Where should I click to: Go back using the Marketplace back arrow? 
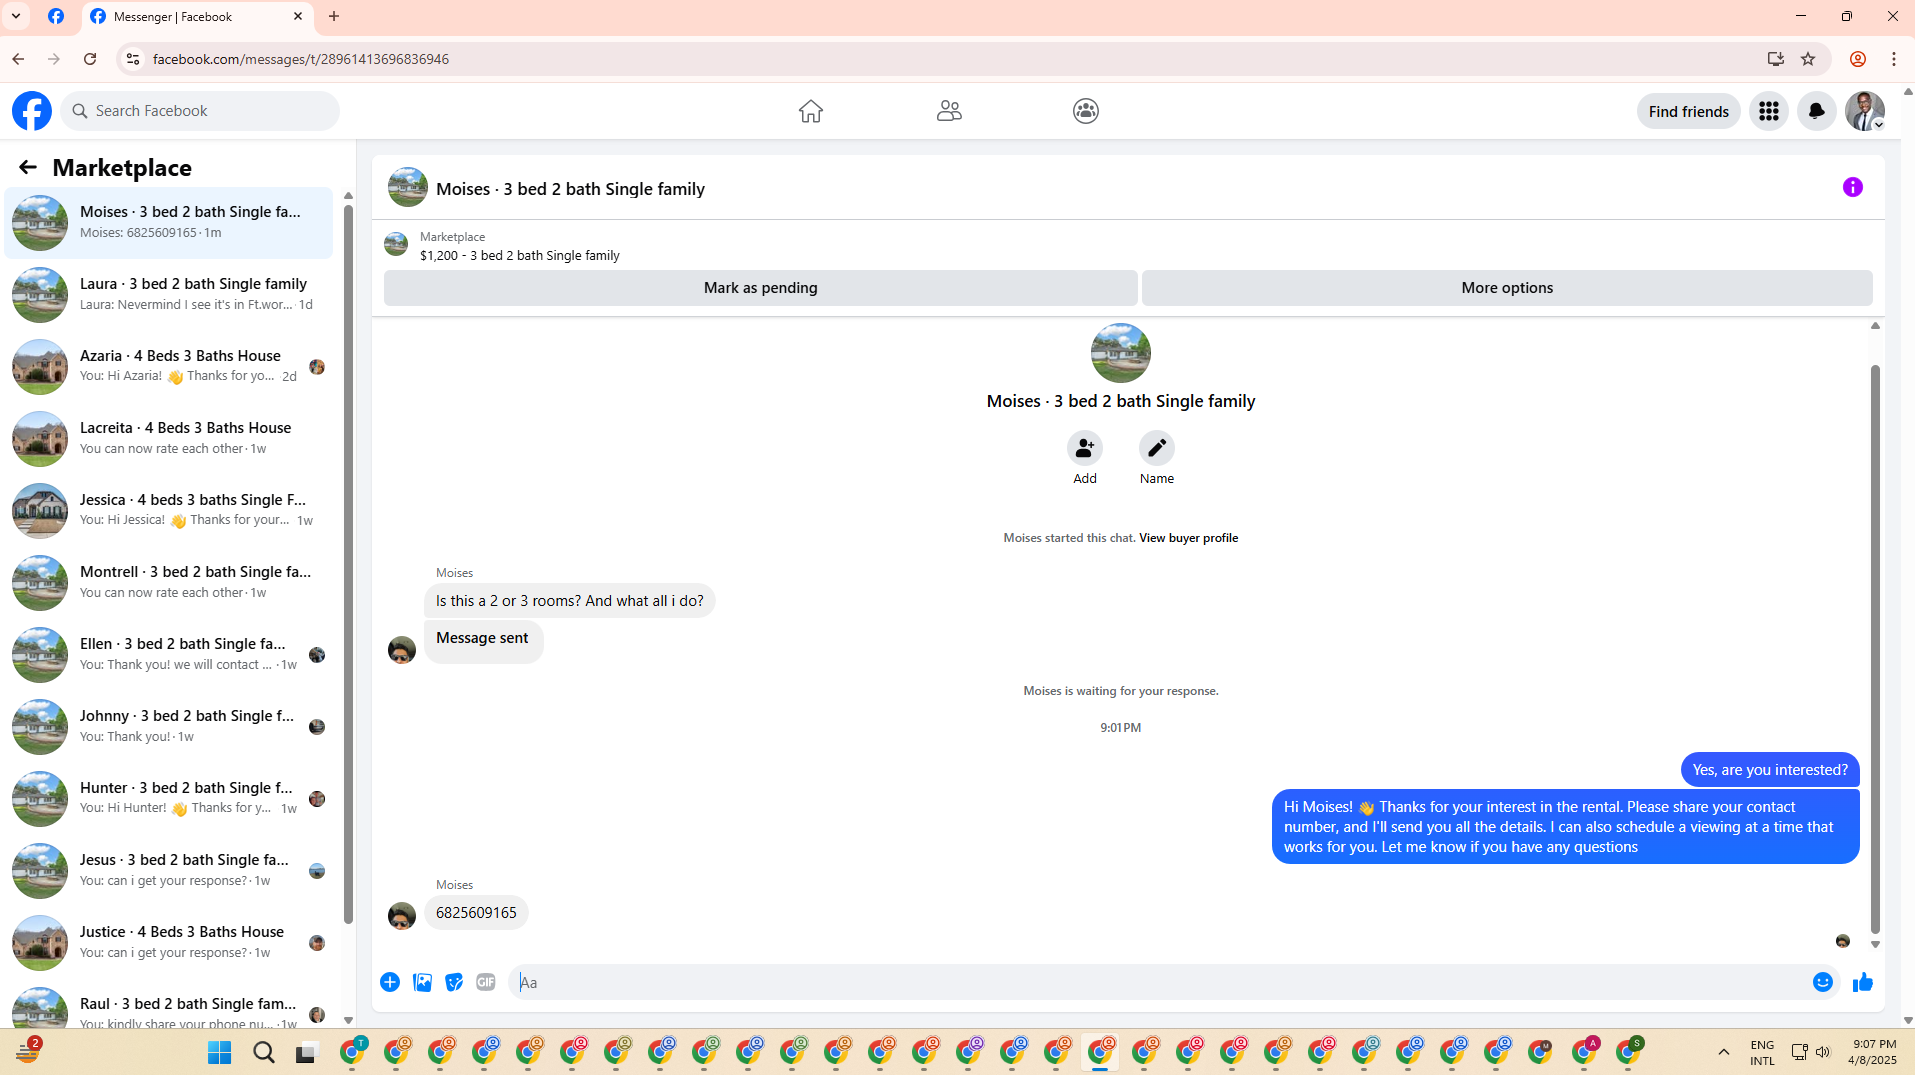pos(27,167)
